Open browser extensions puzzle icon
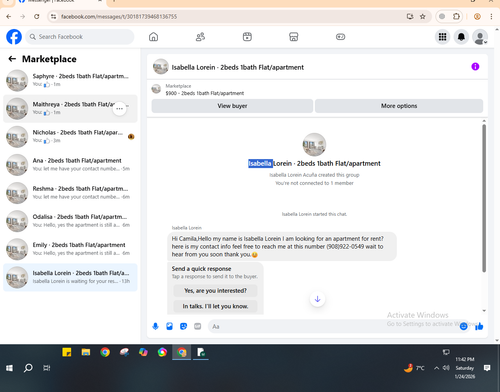The width and height of the screenshot is (500, 392). [456, 16]
